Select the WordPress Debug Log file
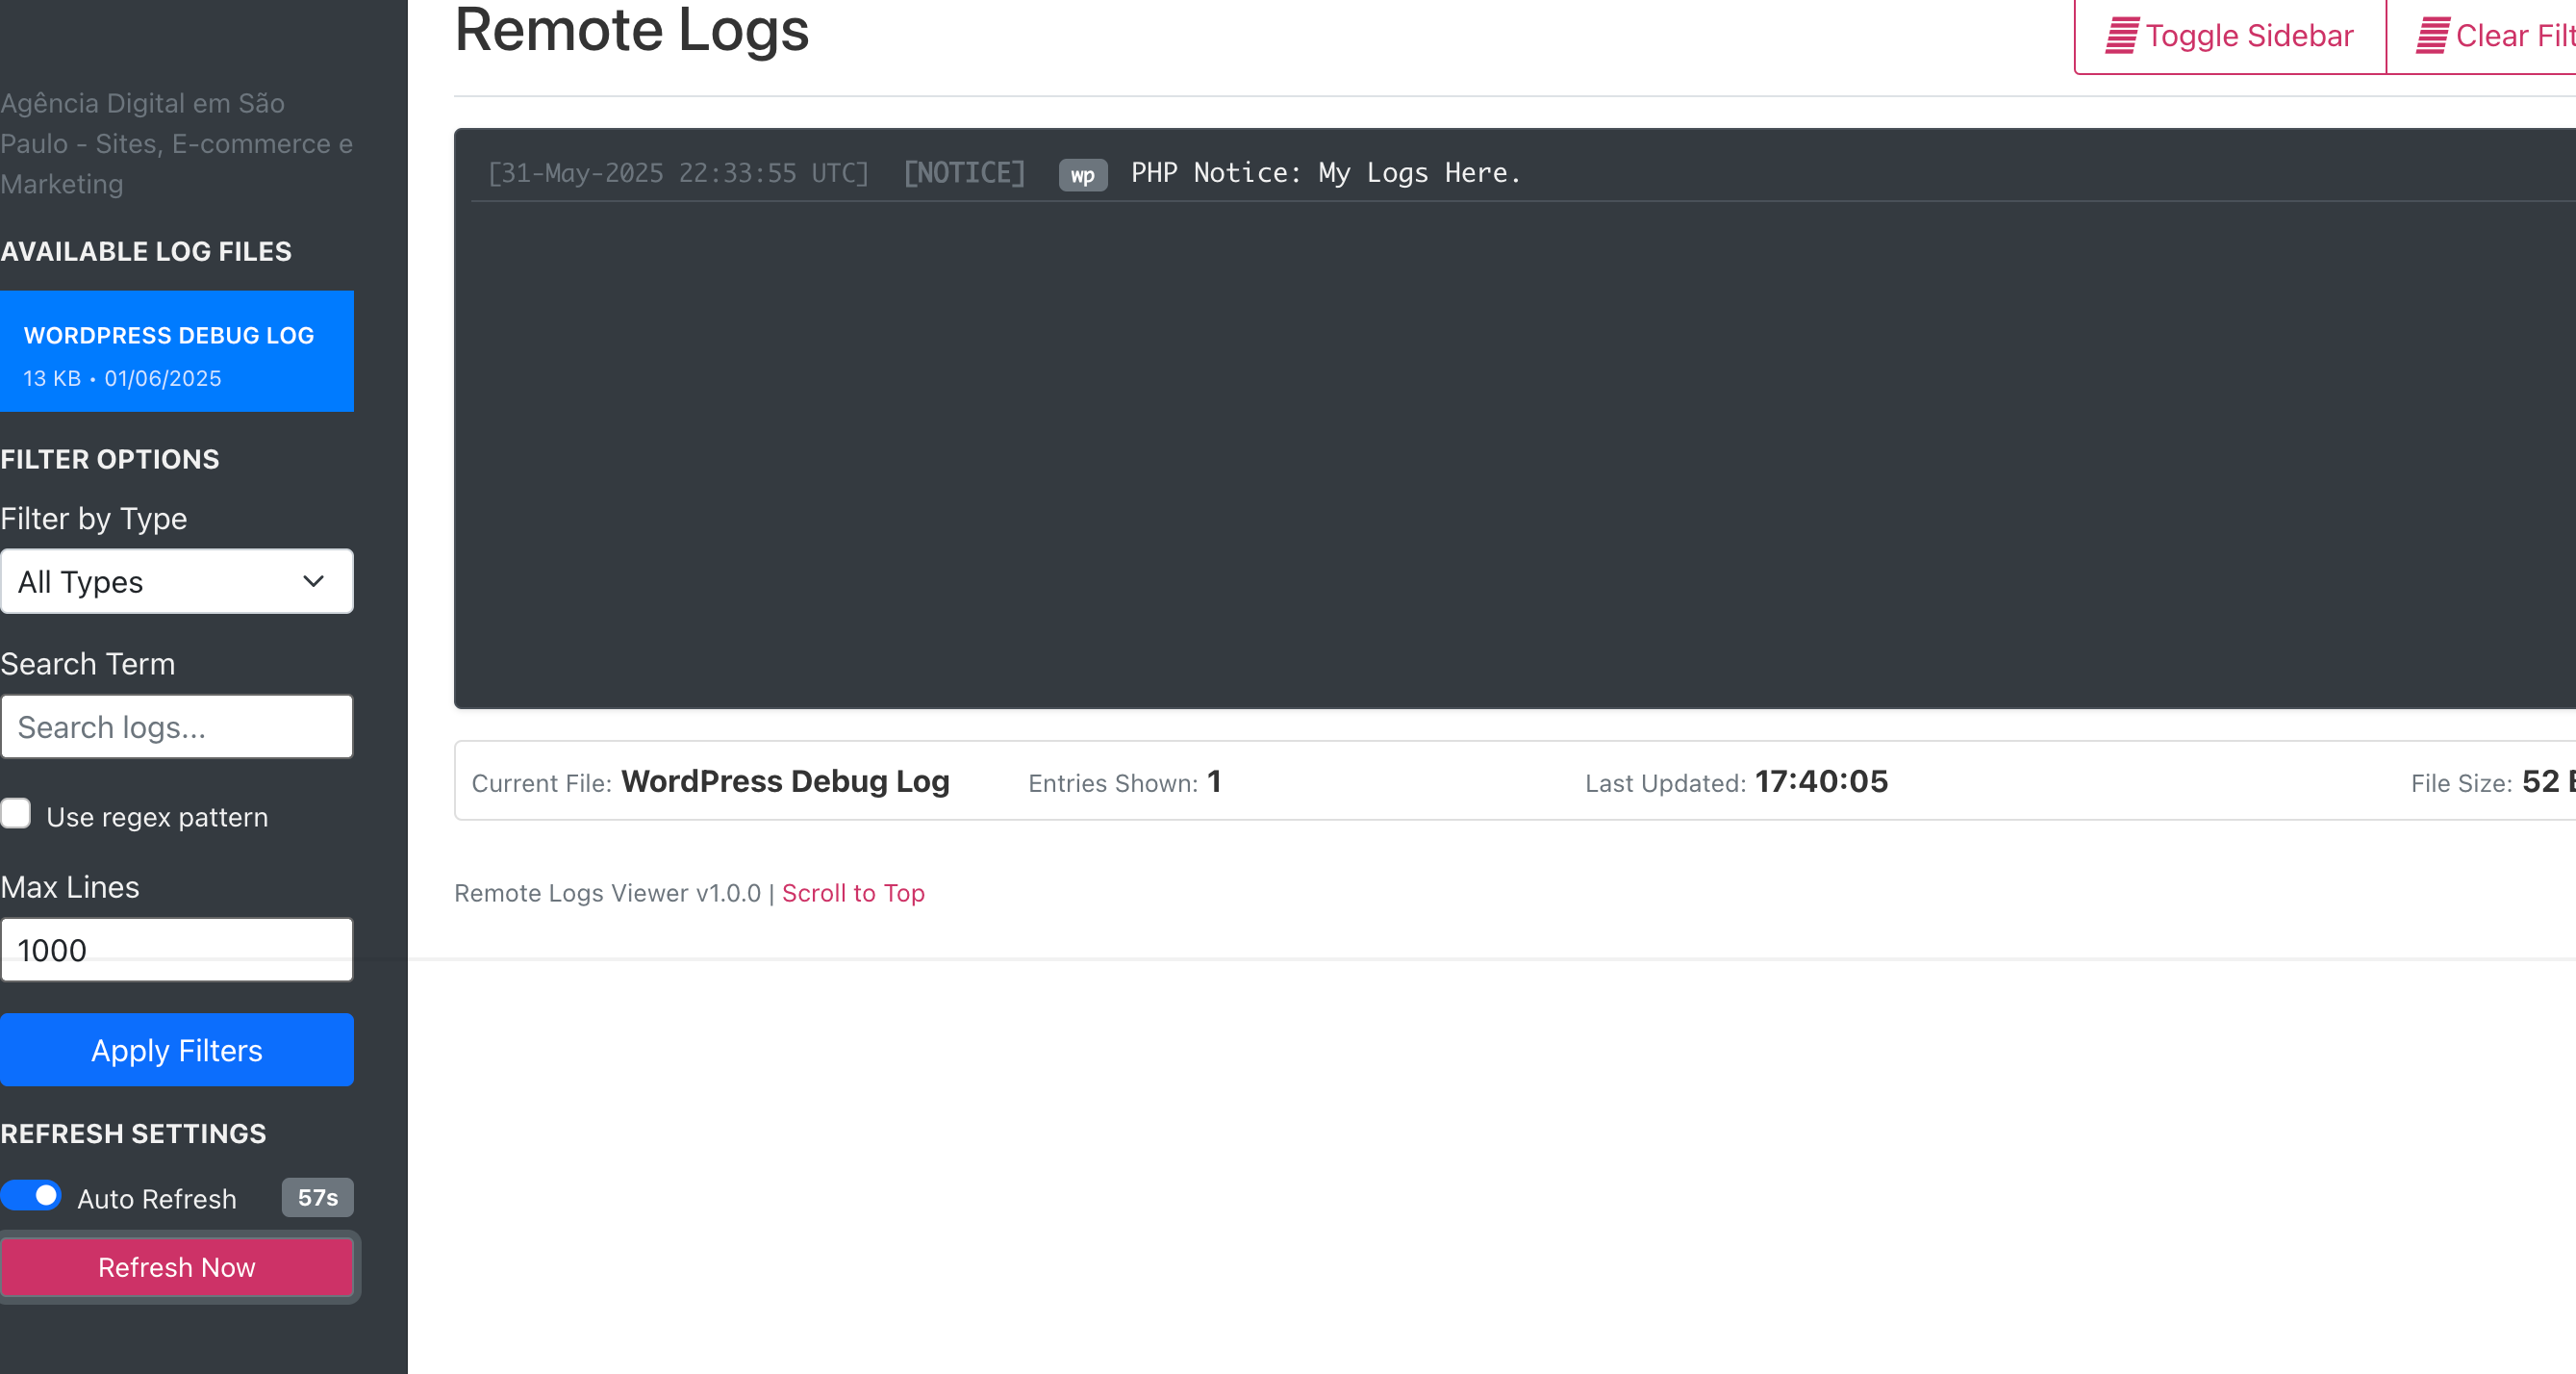The width and height of the screenshot is (2576, 1374). click(x=177, y=351)
